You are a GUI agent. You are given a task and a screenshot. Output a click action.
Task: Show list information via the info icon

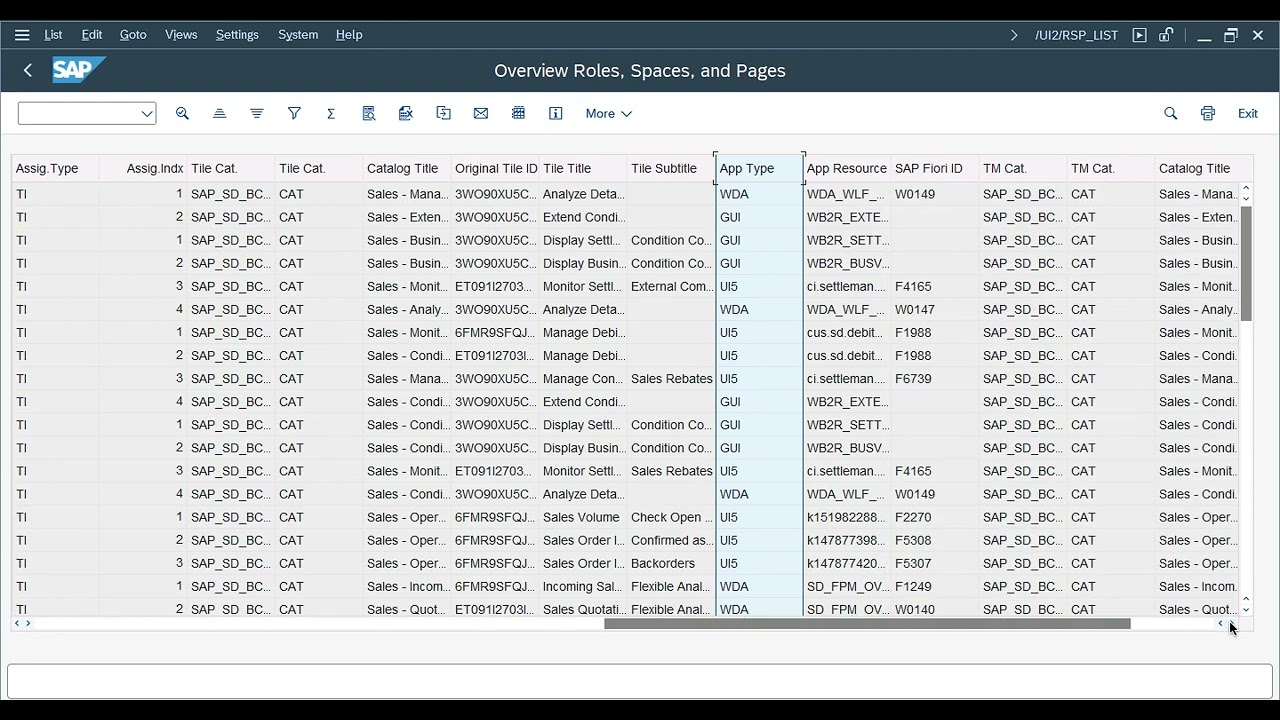(x=556, y=114)
